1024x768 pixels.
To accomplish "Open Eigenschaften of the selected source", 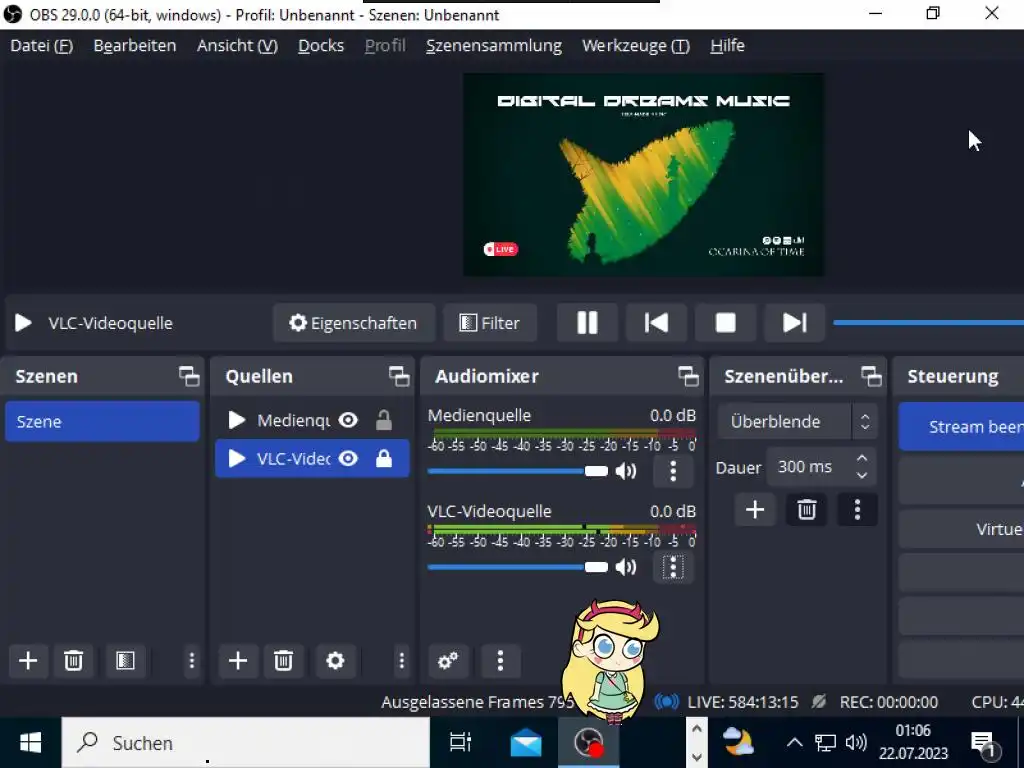I will click(354, 323).
